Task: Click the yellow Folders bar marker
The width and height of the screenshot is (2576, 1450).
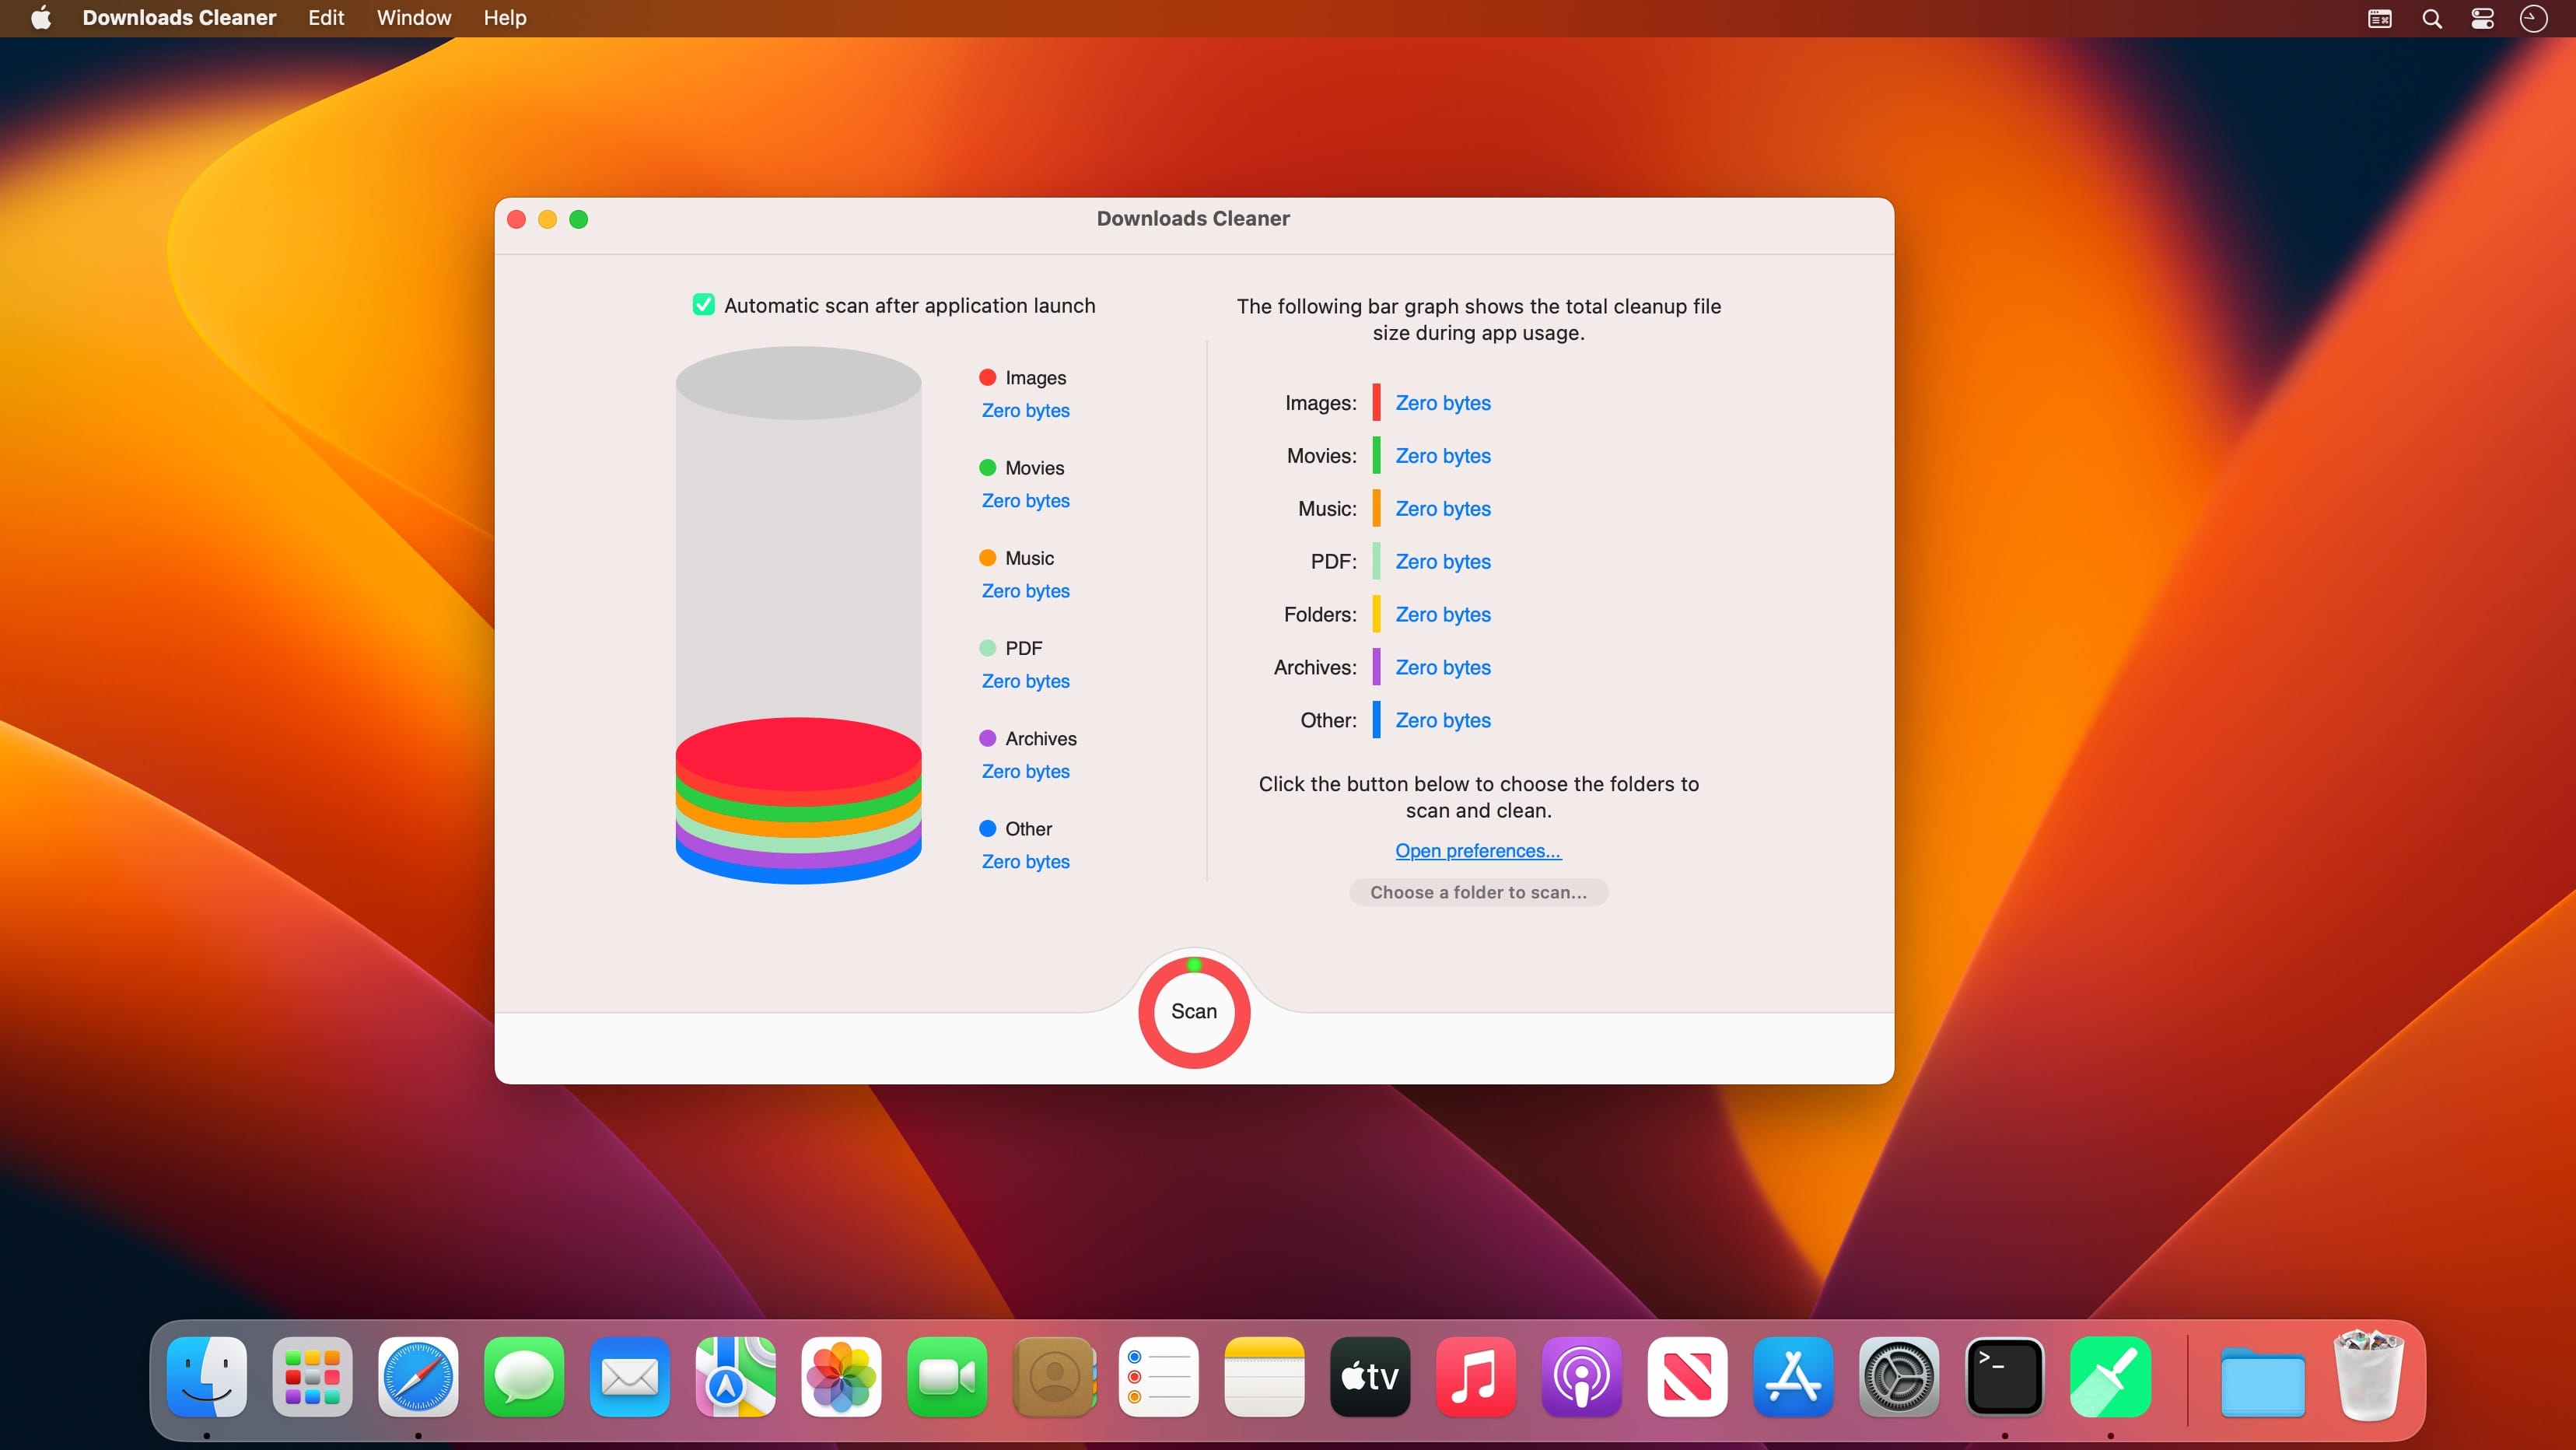Action: pos(1376,614)
